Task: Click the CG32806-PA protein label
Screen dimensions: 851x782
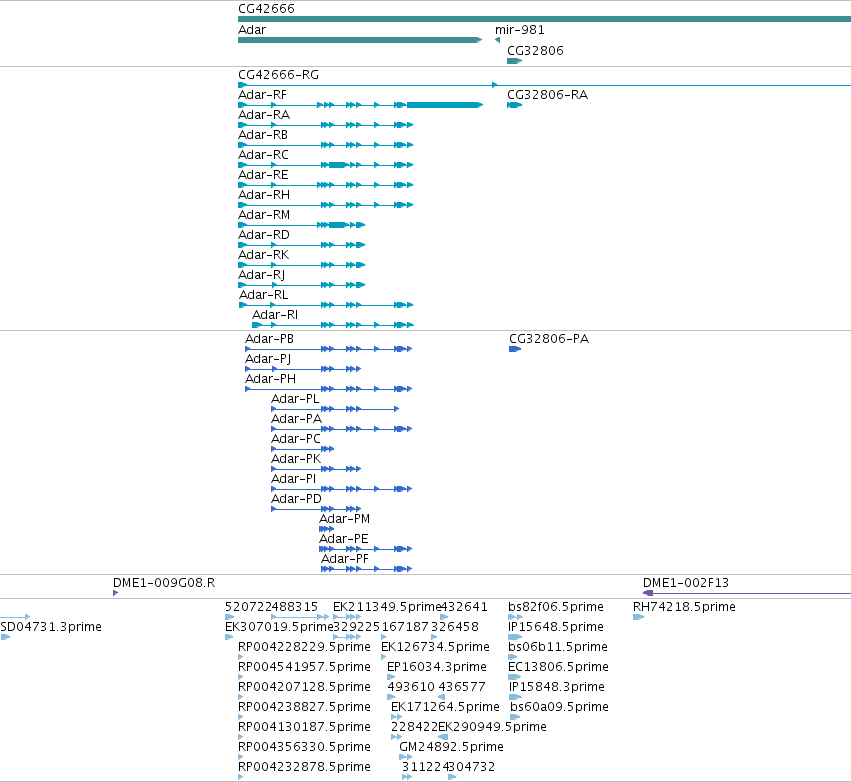Action: point(549,339)
